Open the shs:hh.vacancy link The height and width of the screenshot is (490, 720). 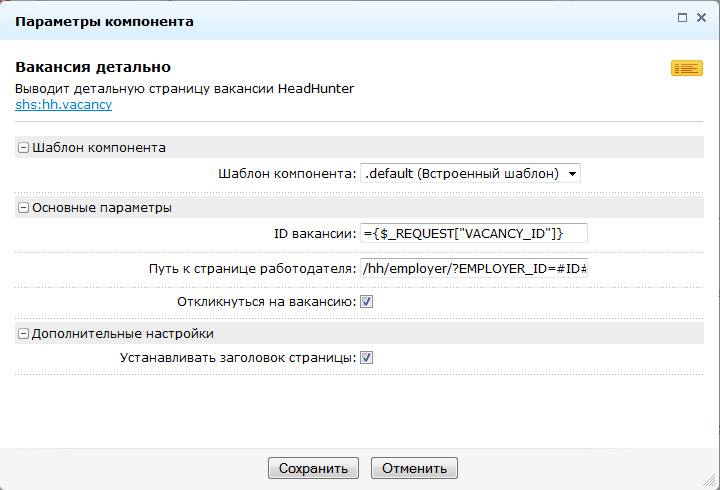(56, 104)
